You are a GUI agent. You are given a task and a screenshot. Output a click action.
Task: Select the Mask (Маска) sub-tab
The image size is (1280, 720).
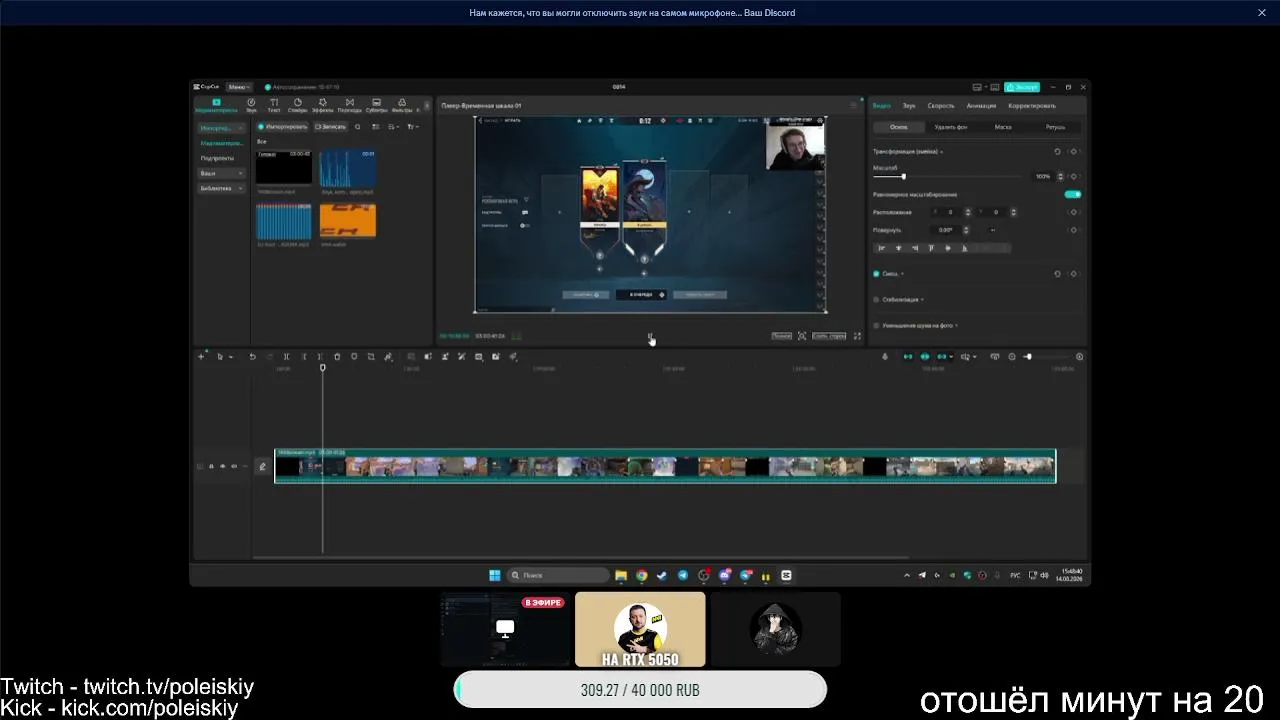click(x=1003, y=127)
